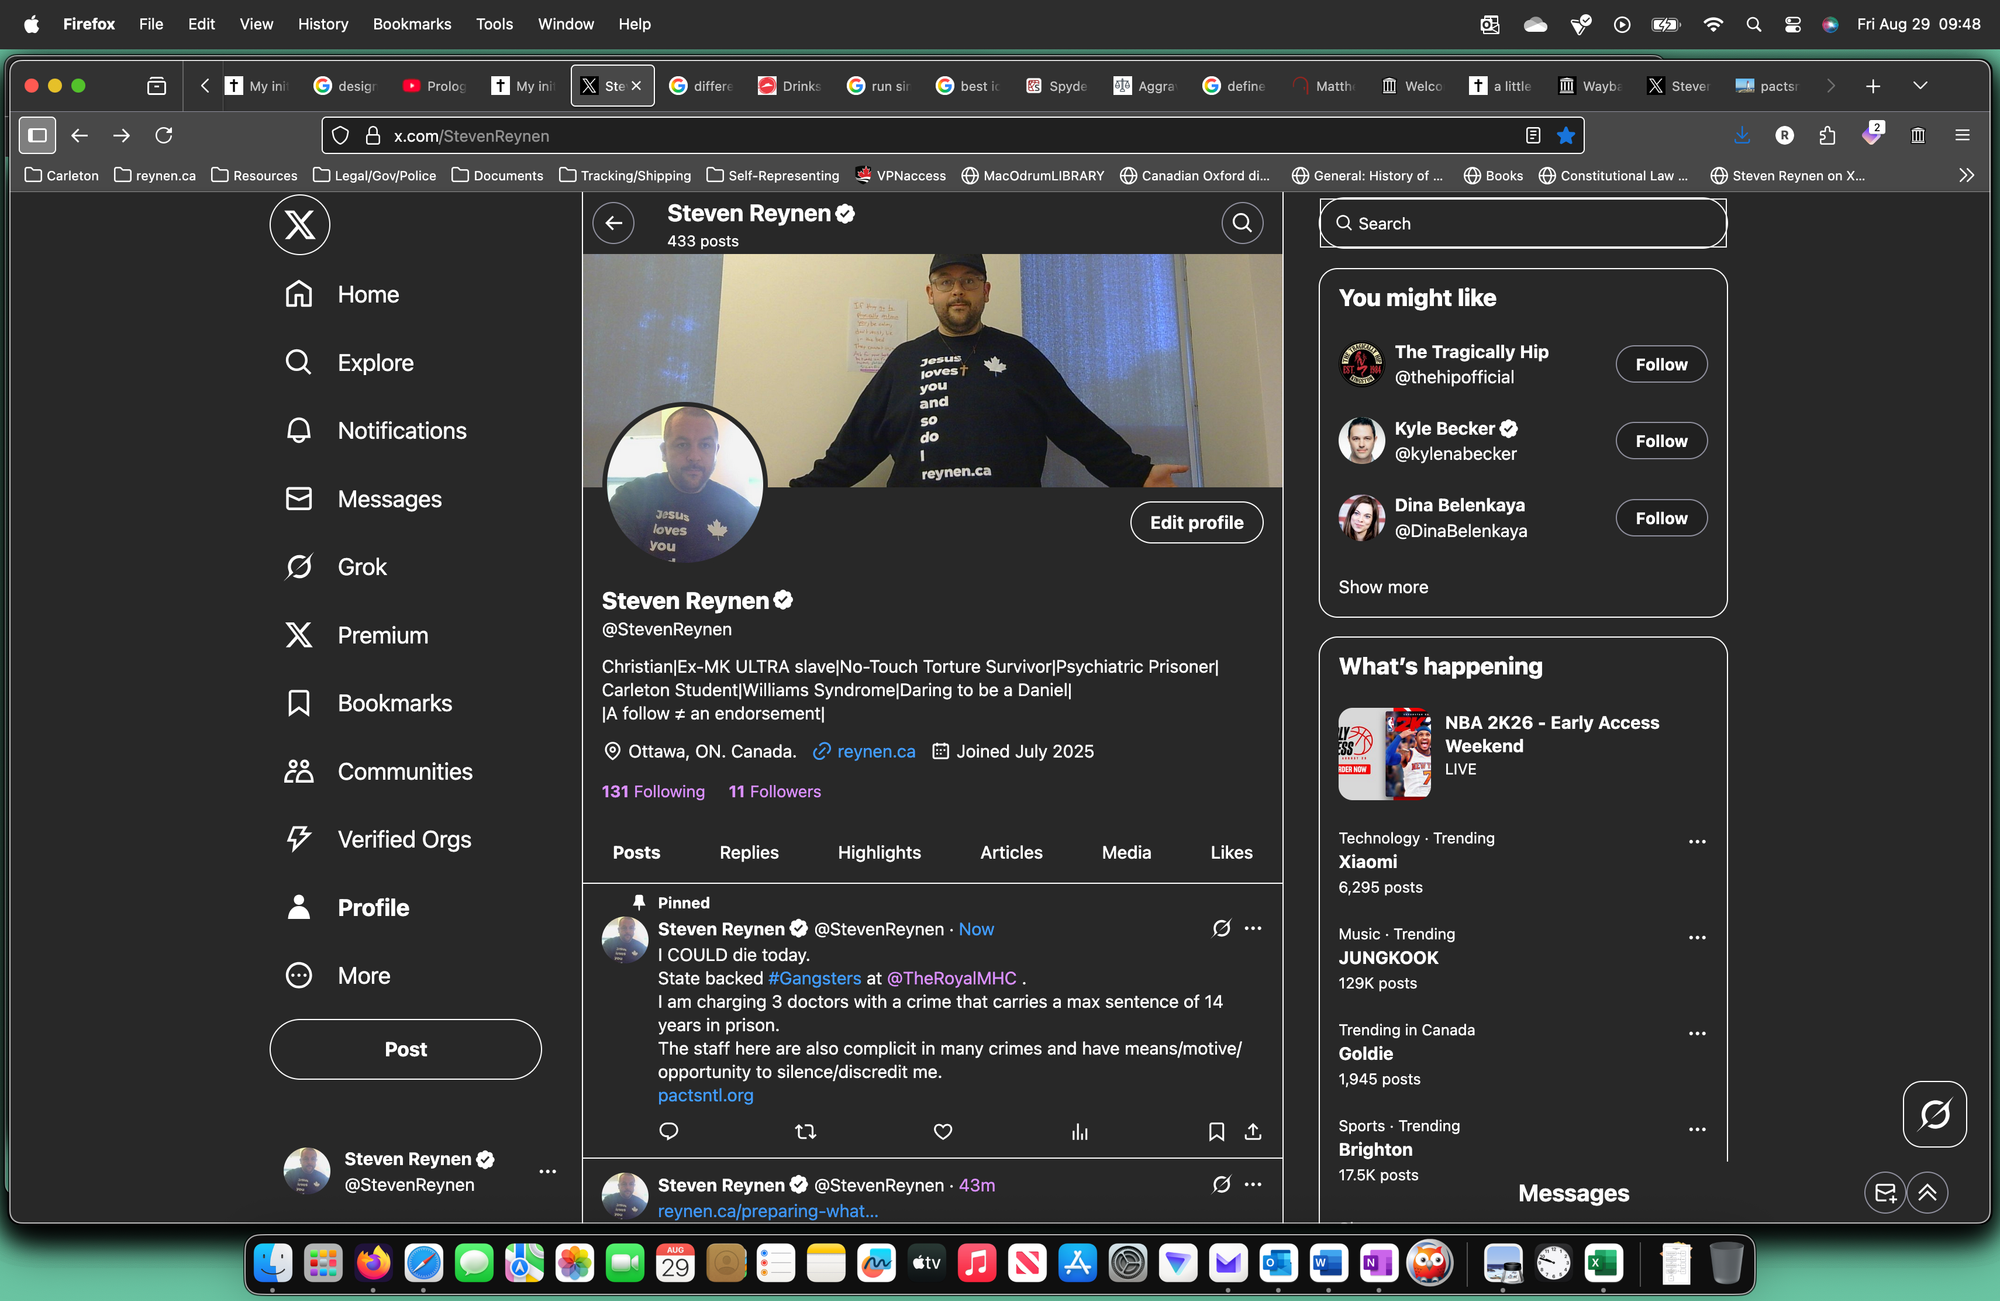Image resolution: width=2000 pixels, height=1301 pixels.
Task: Switch to the Media tab
Action: pos(1126,852)
